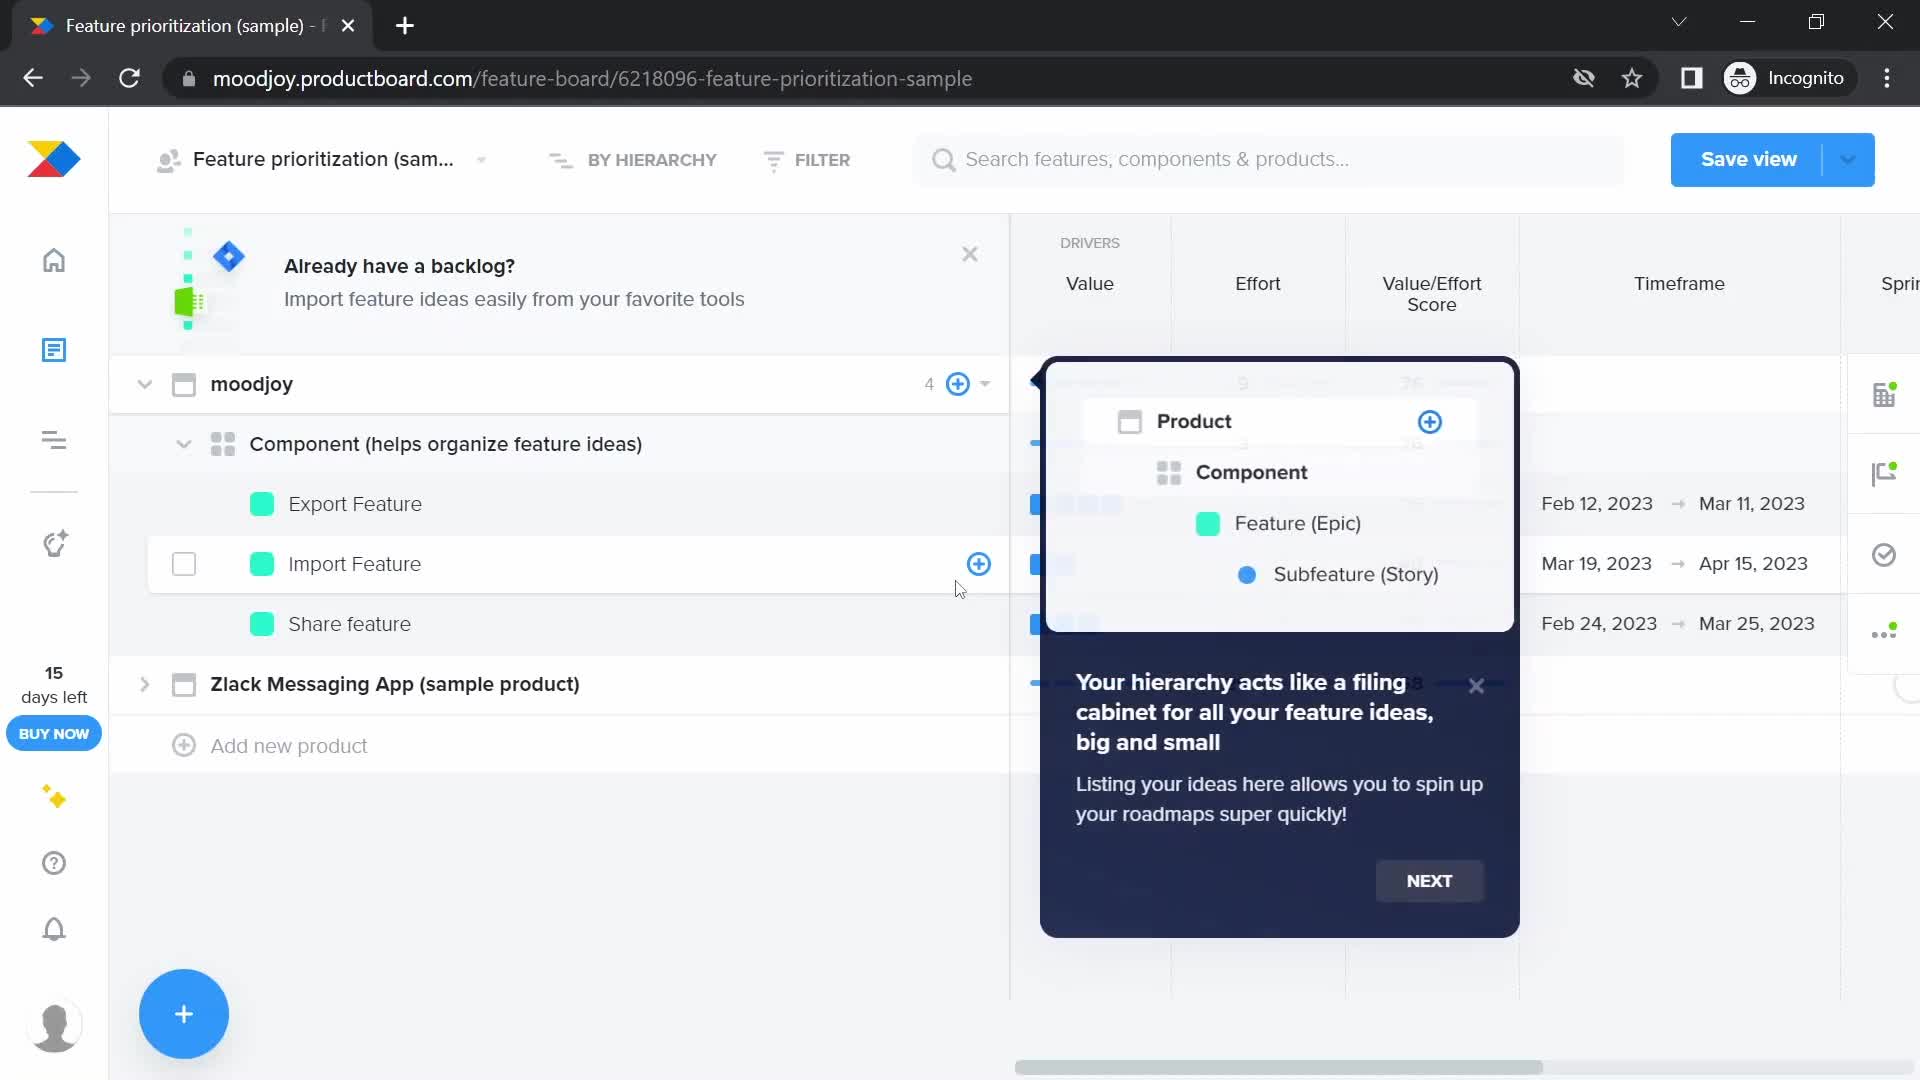
Task: Open the notifications bell icon
Action: pyautogui.click(x=54, y=929)
